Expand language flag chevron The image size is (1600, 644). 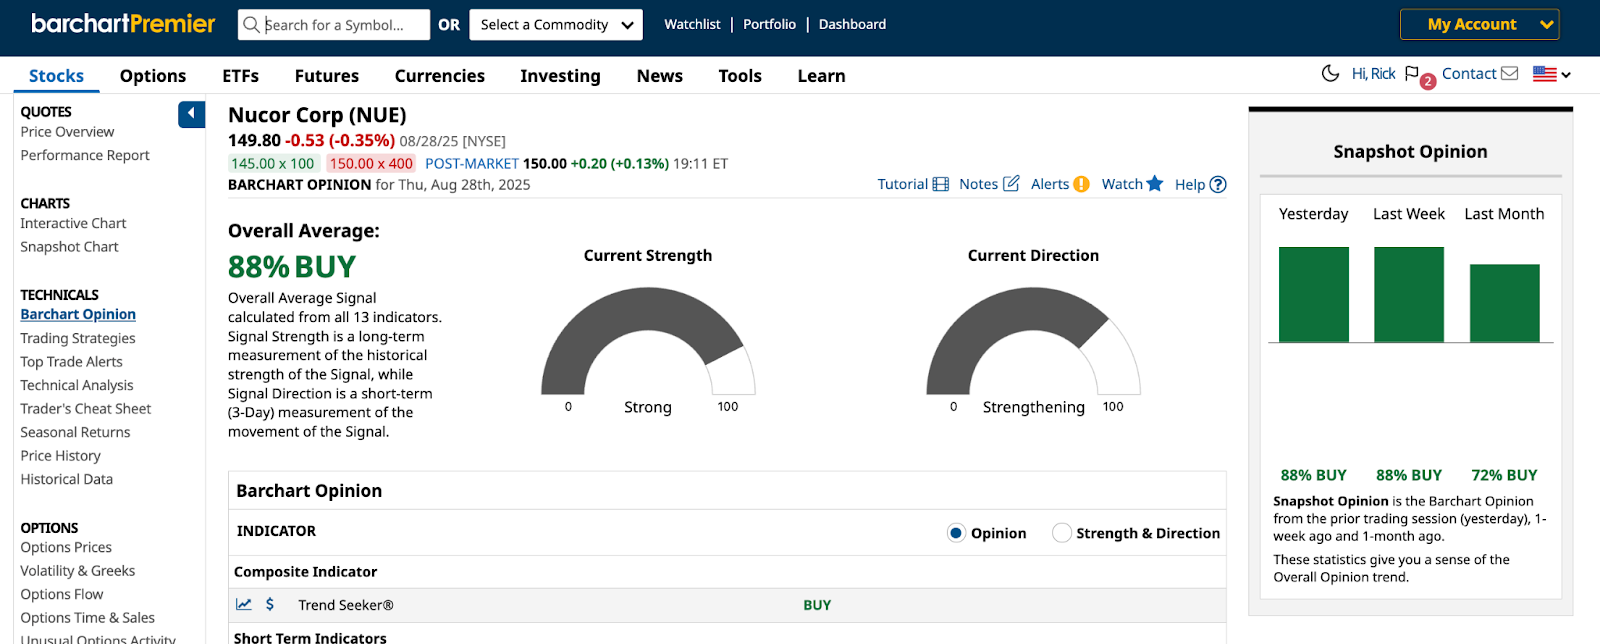click(x=1566, y=75)
